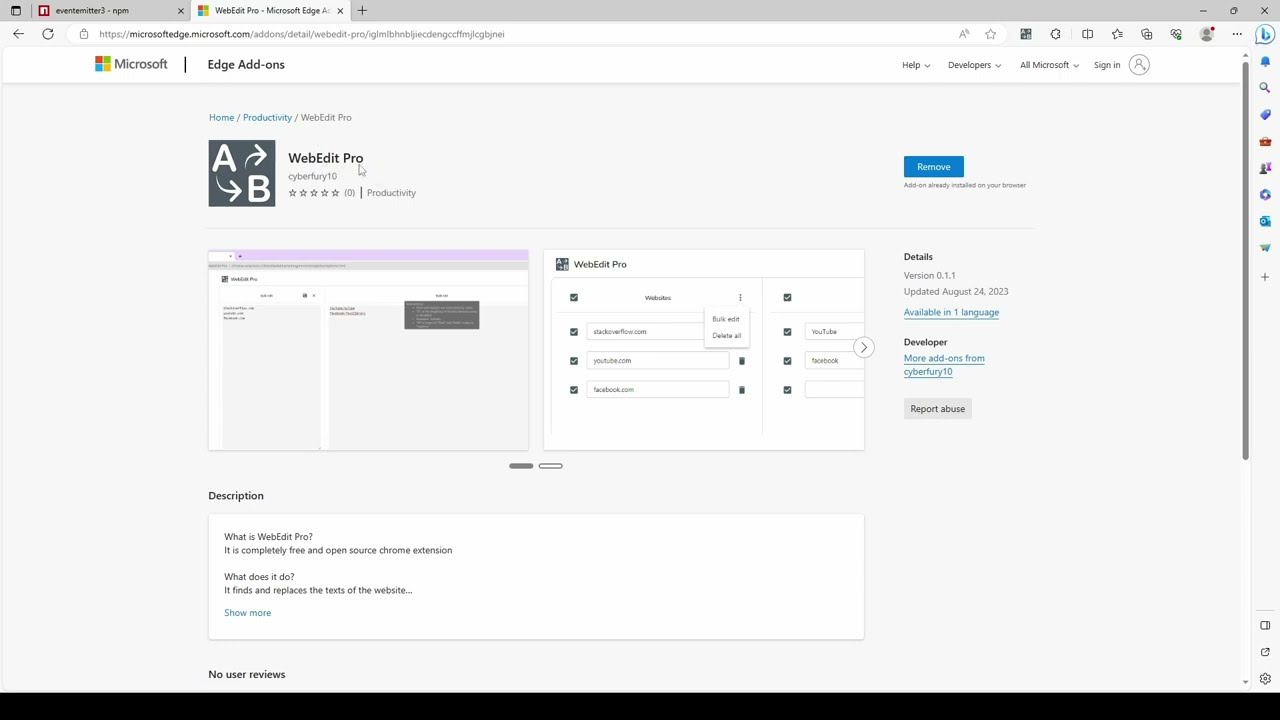Open the sidebar Microsoft 365 icon
1280x720 pixels.
(x=1265, y=195)
